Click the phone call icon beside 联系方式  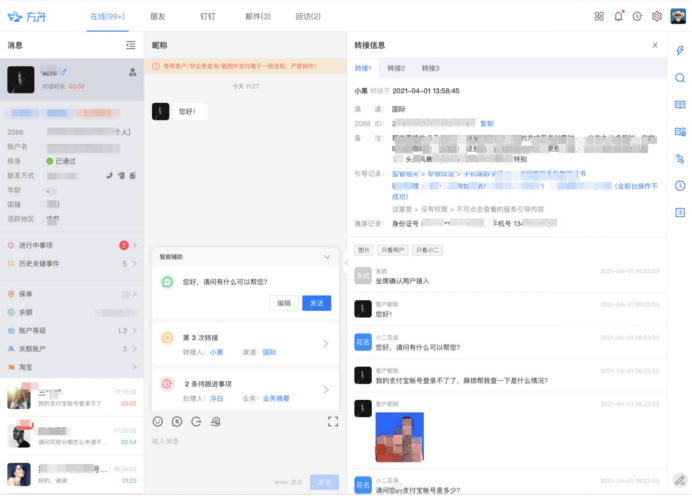tap(109, 175)
